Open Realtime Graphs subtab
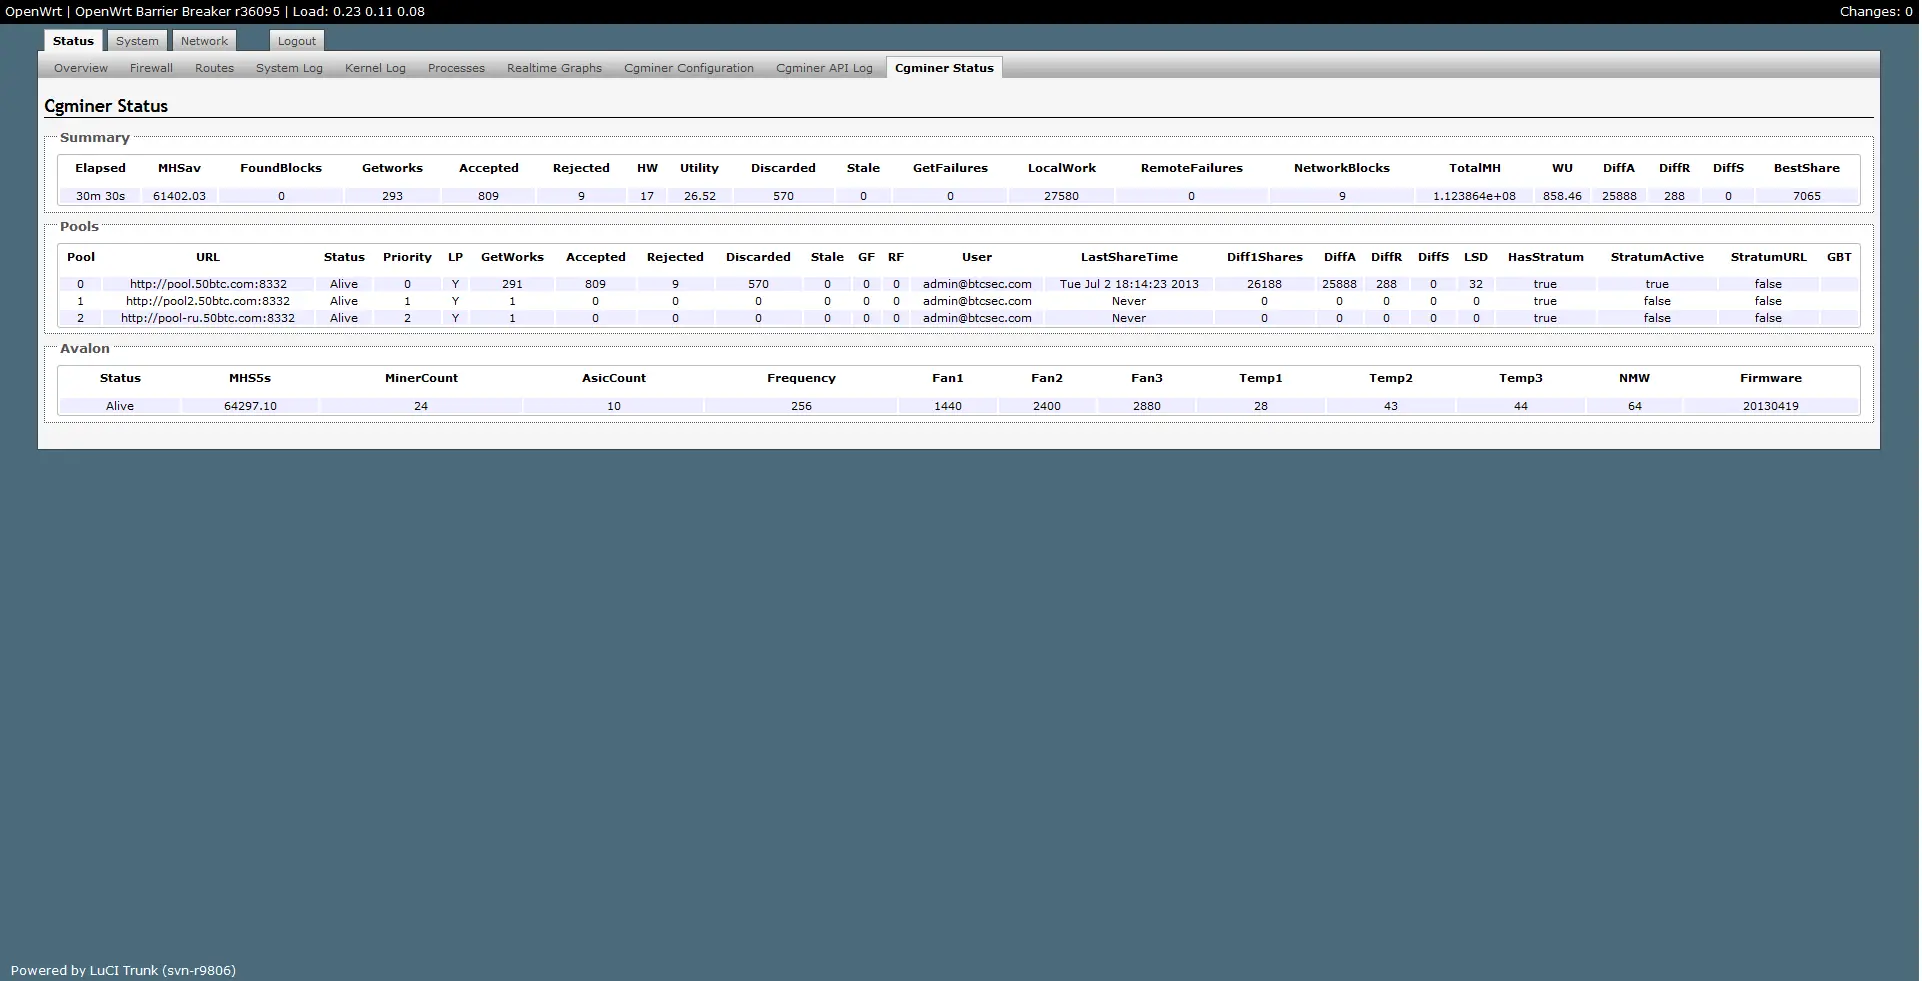Image resolution: width=1922 pixels, height=981 pixels. tap(554, 68)
